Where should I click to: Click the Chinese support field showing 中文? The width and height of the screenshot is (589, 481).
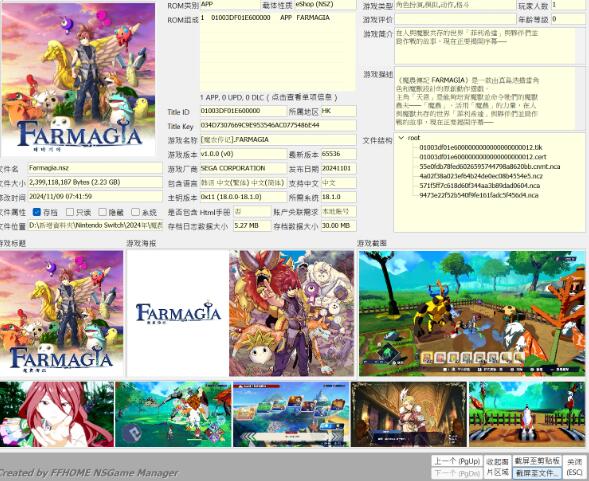tap(338, 183)
